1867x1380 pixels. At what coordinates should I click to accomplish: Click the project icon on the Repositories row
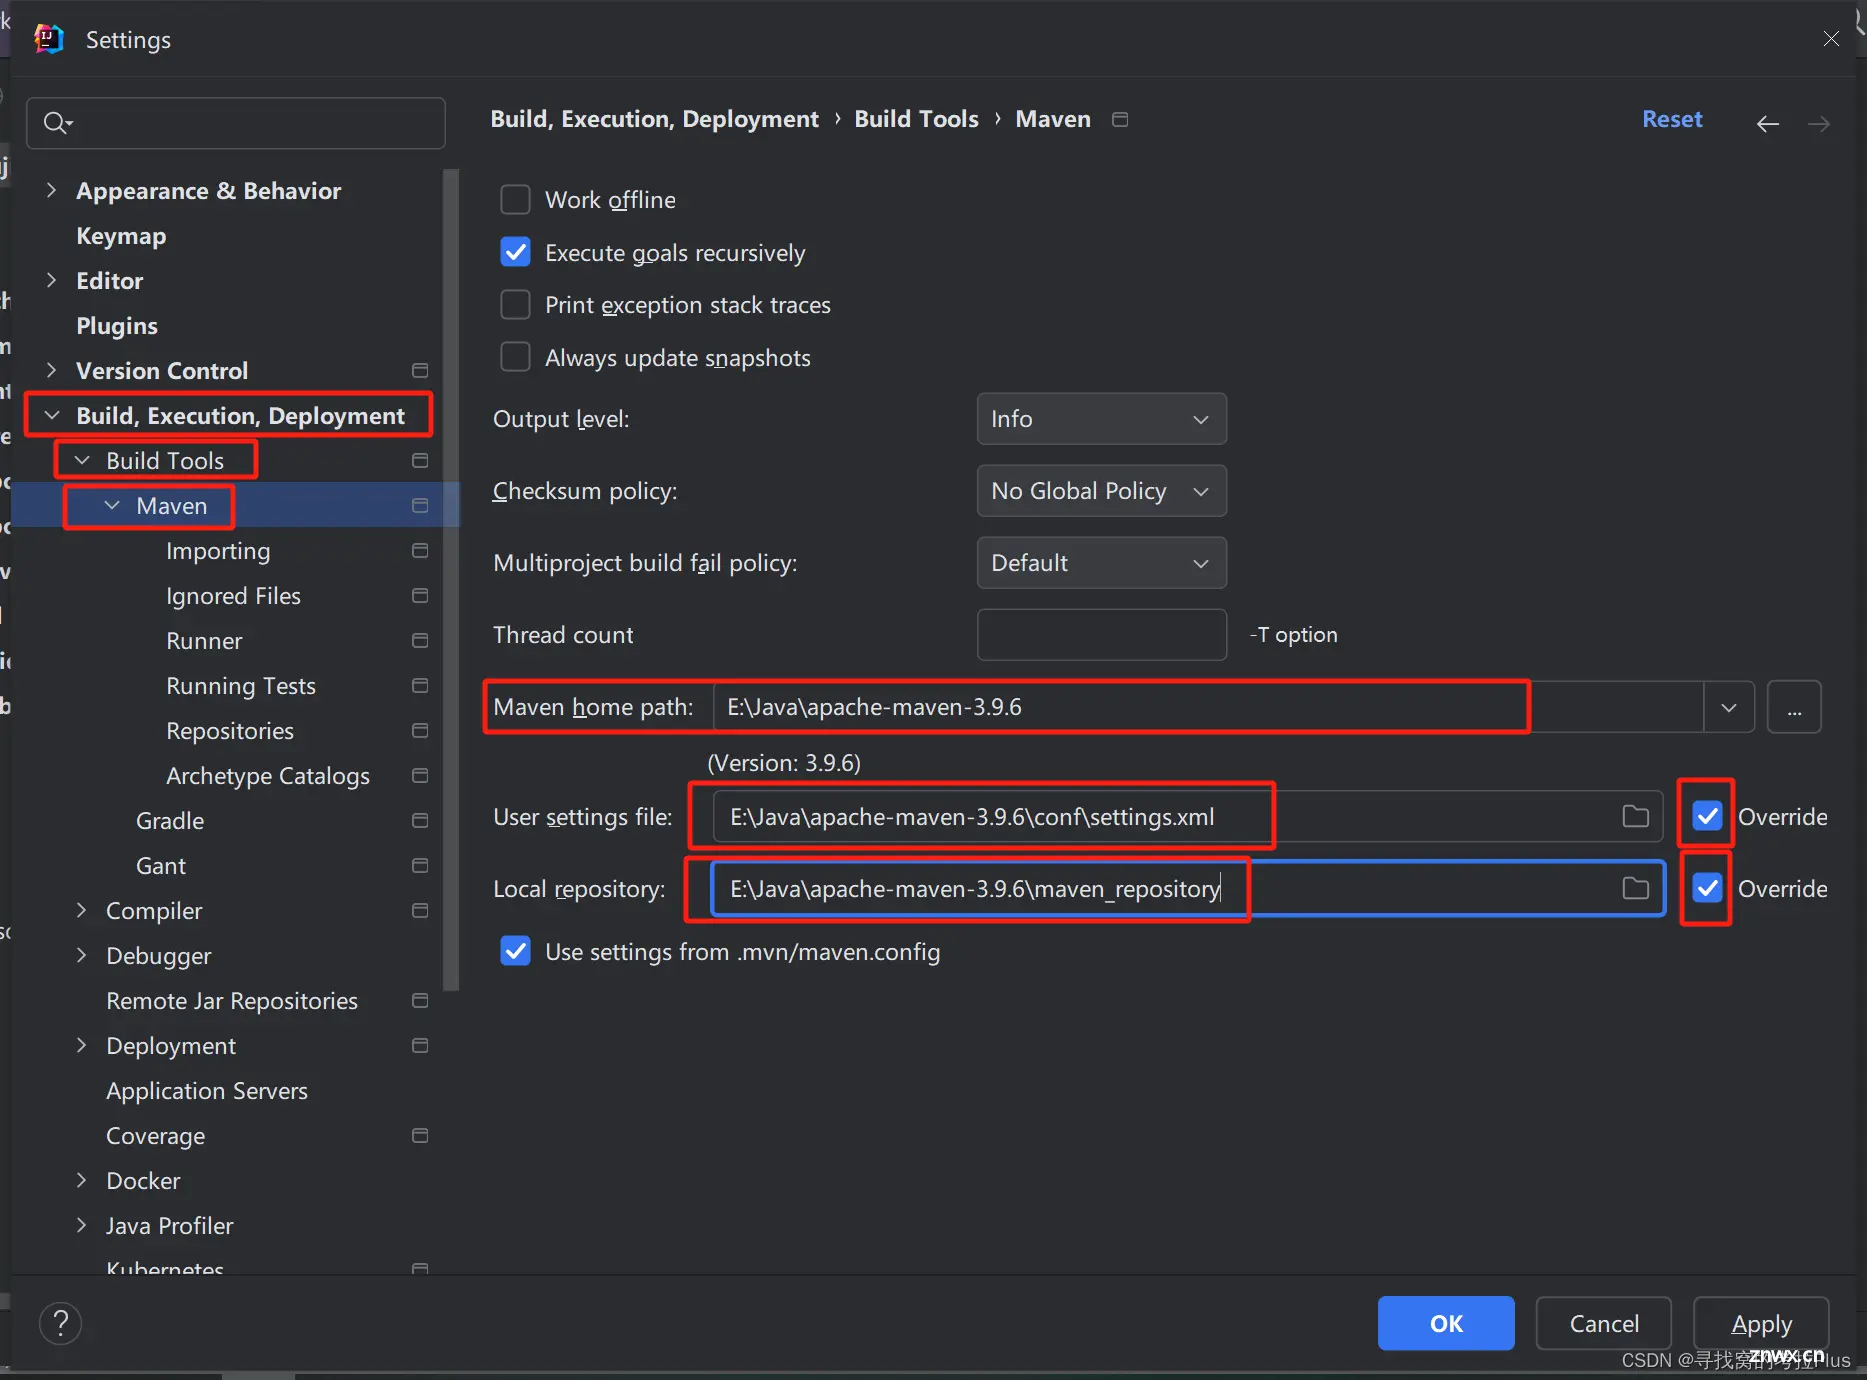pos(420,731)
